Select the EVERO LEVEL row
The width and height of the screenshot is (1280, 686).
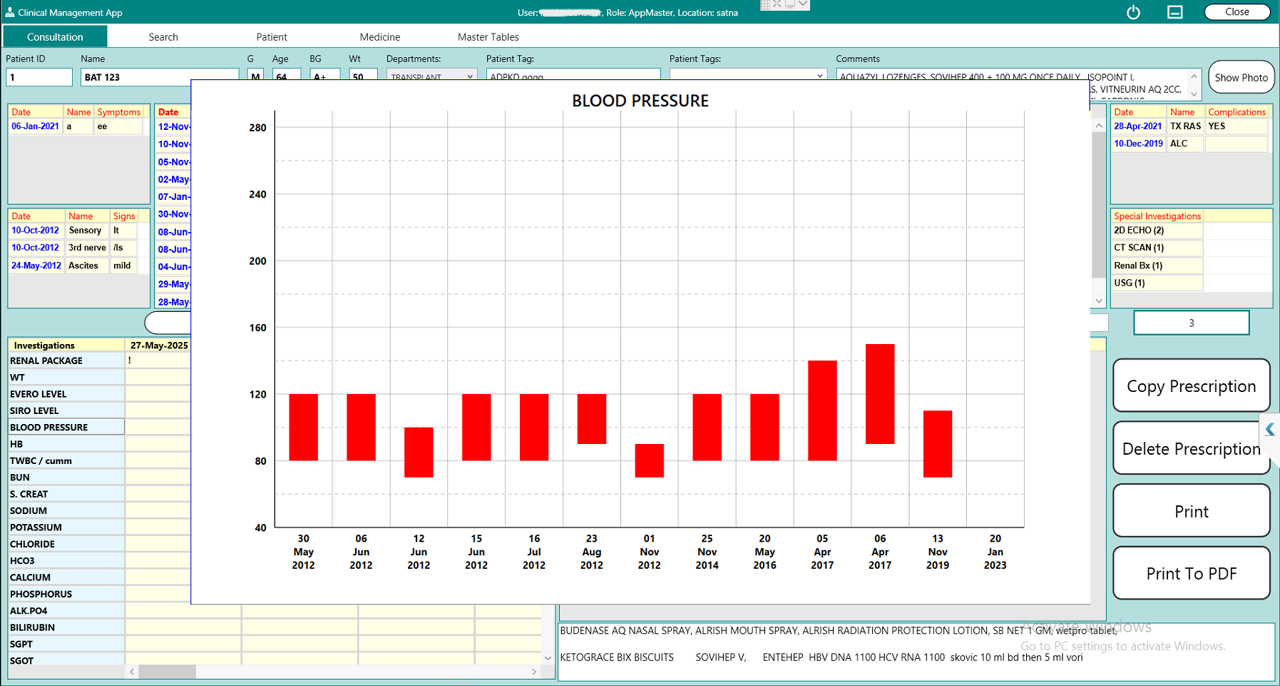66,394
